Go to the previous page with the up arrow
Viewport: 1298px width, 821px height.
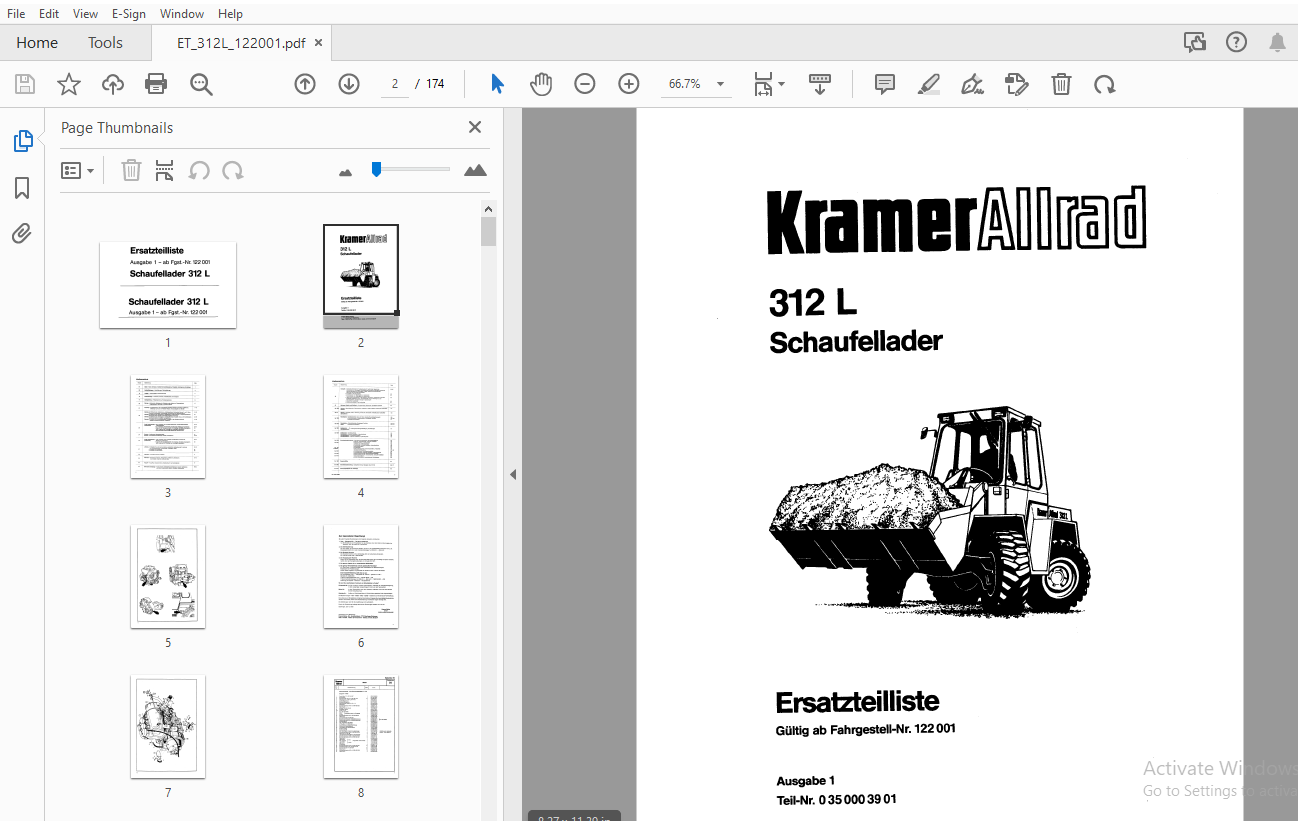[305, 84]
